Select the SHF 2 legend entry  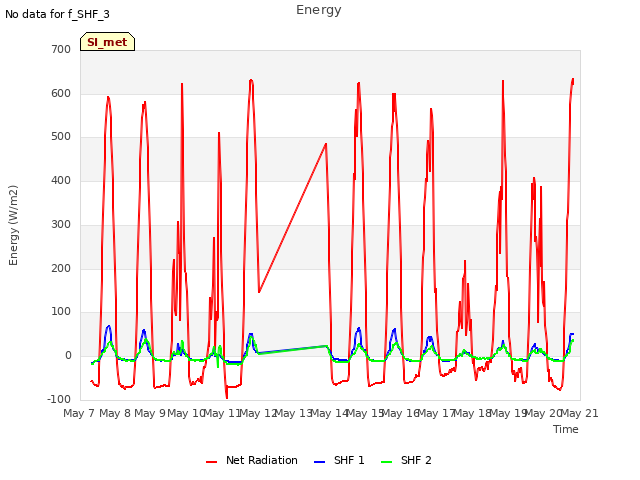coord(406,460)
